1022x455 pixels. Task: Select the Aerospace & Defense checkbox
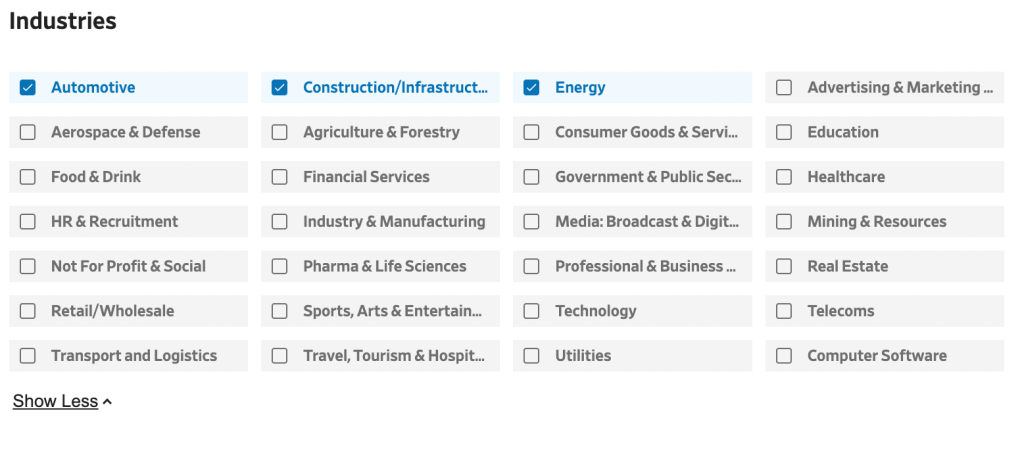click(x=28, y=132)
